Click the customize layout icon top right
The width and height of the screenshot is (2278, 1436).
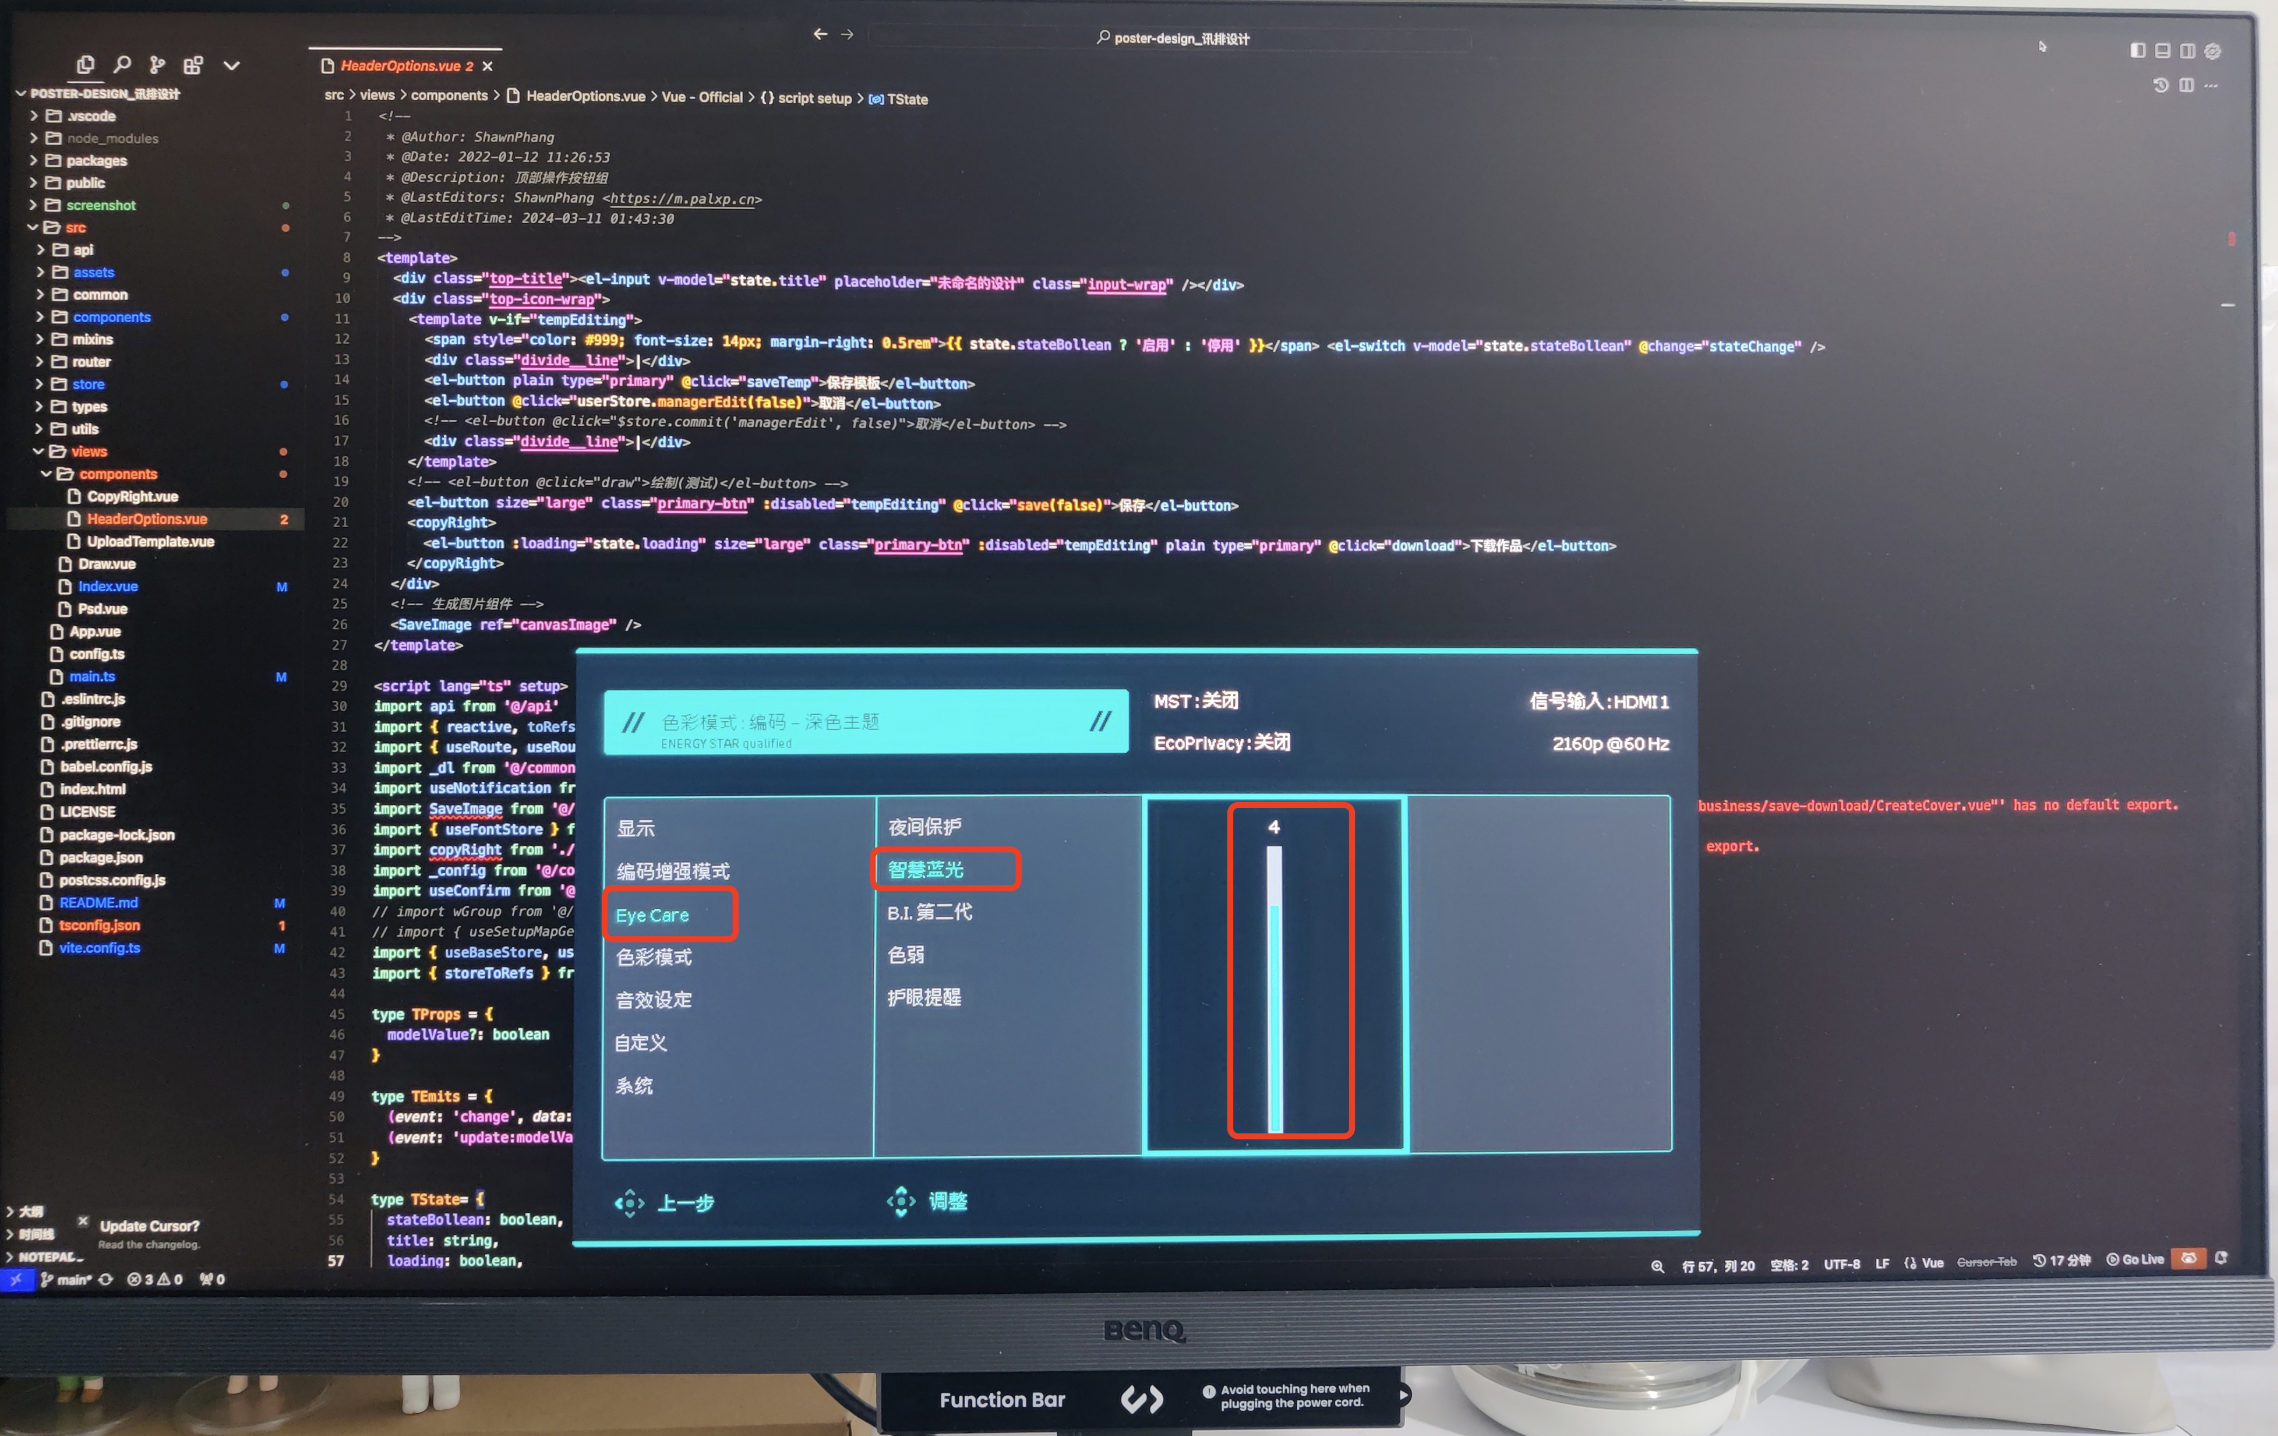pyautogui.click(x=2212, y=51)
